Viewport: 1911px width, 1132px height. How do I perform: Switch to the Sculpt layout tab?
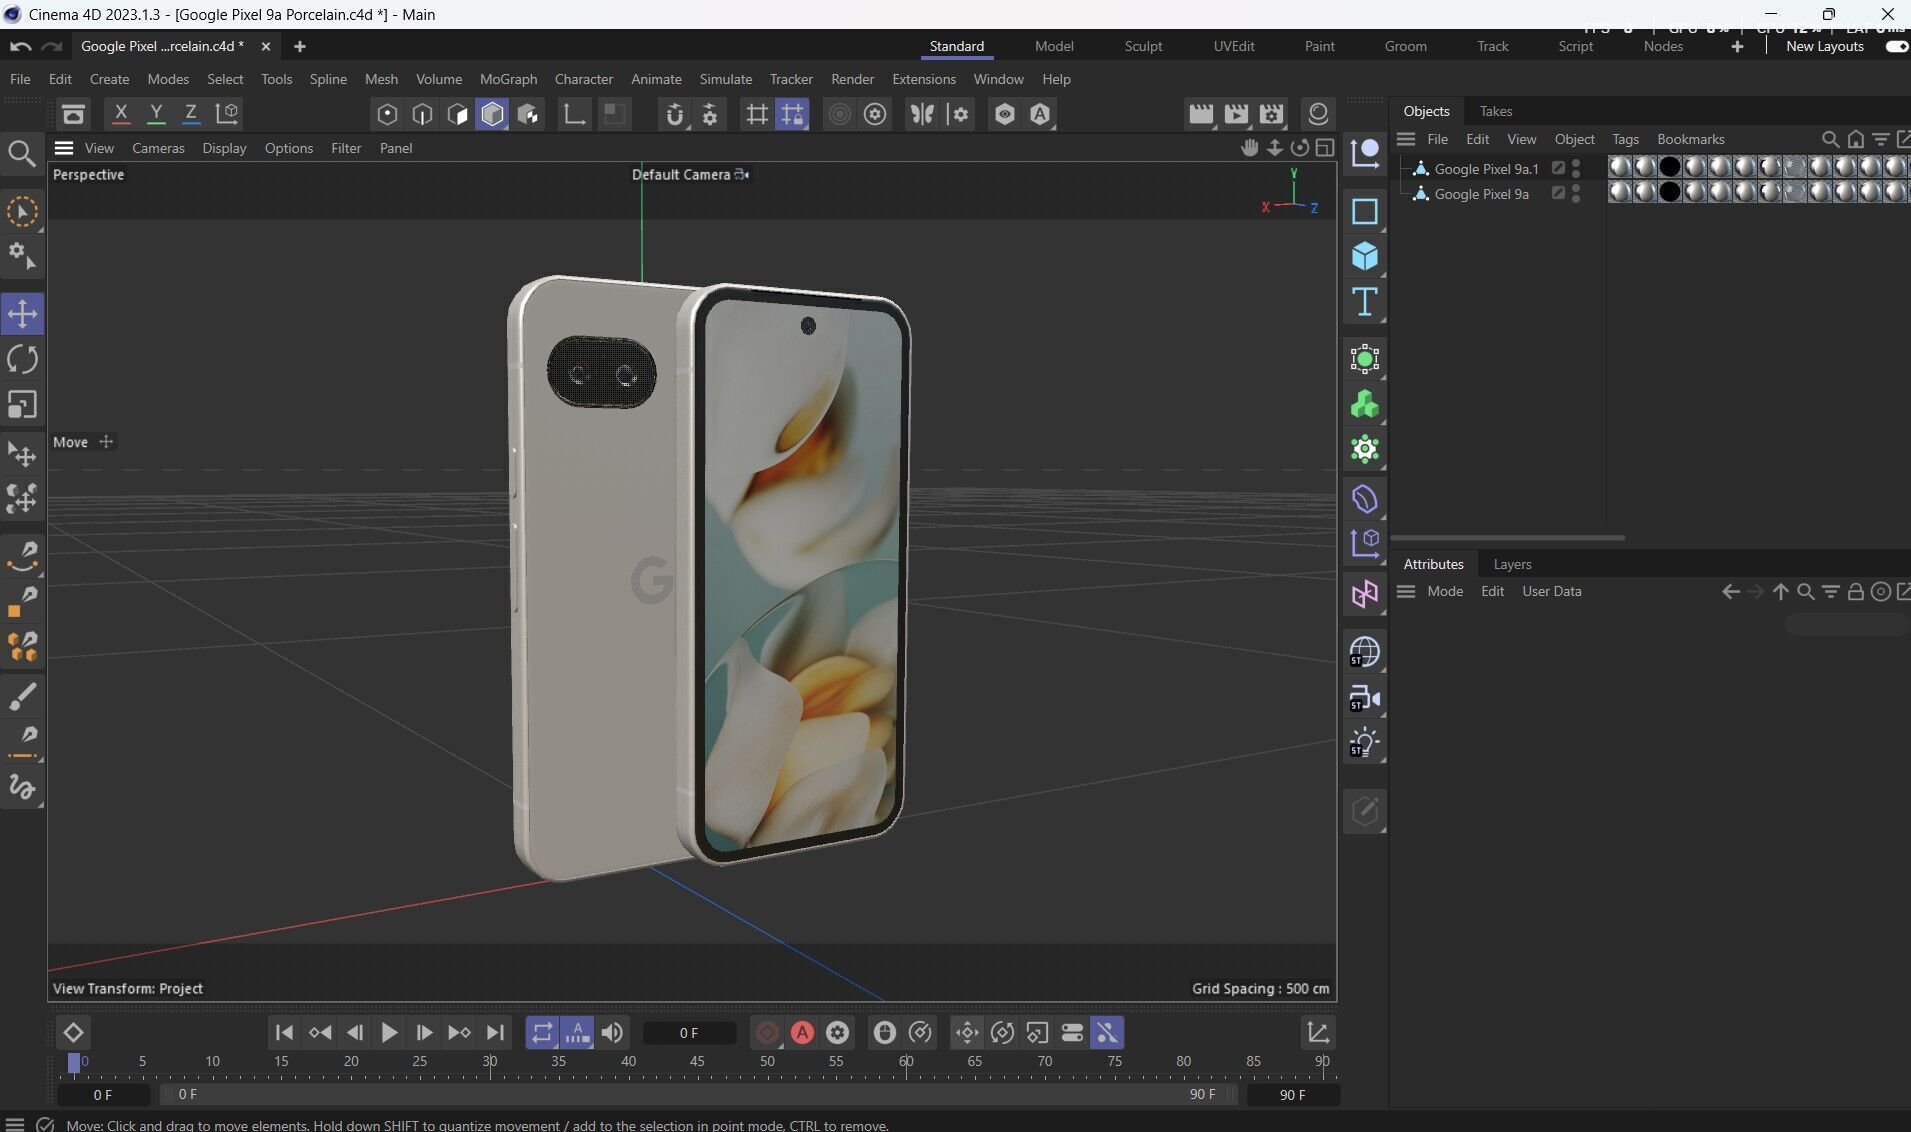pyautogui.click(x=1143, y=46)
